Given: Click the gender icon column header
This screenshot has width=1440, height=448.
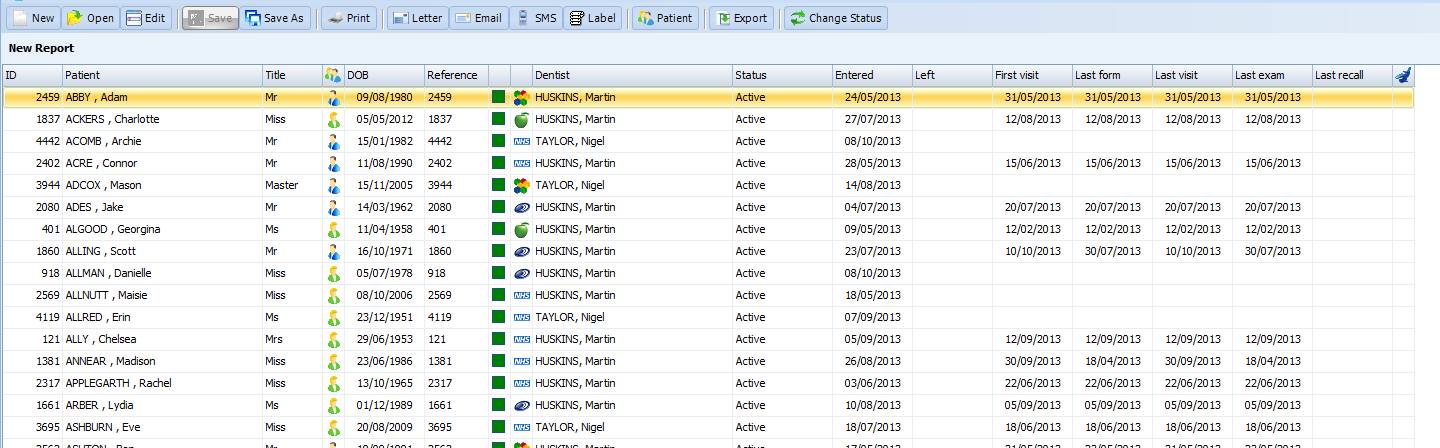Looking at the screenshot, I should [332, 75].
